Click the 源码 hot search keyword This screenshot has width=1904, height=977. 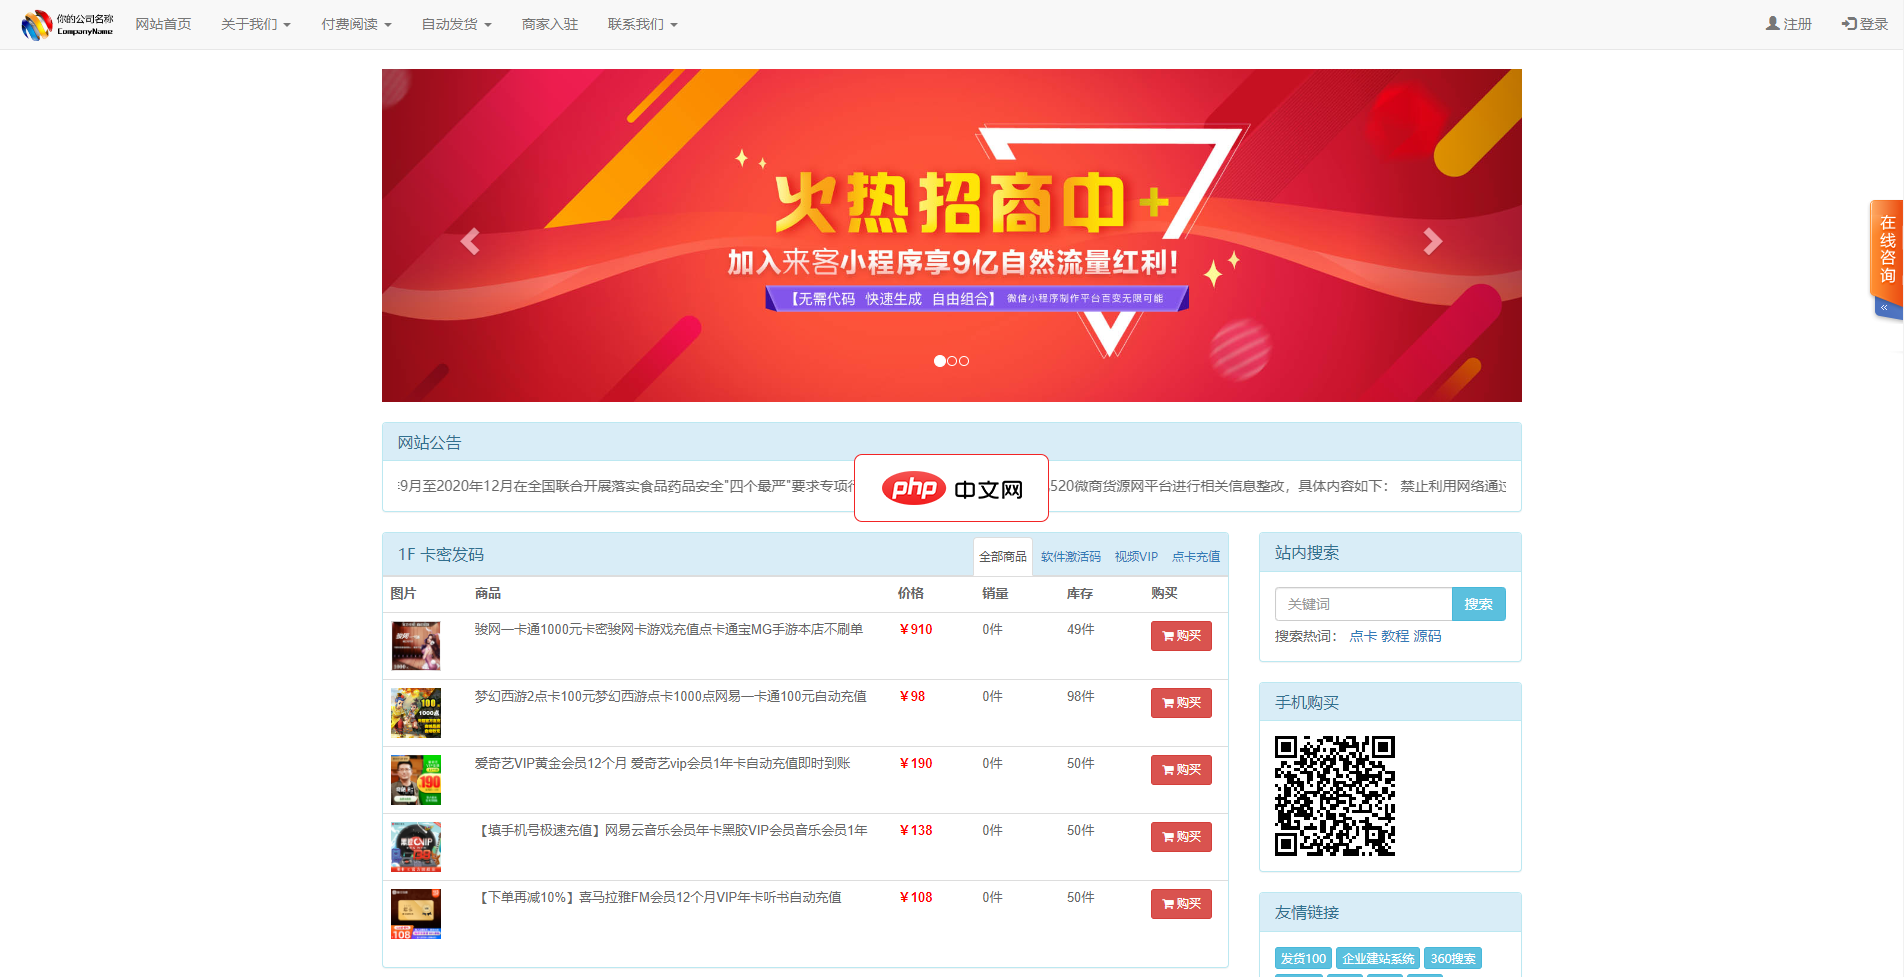(x=1427, y=636)
